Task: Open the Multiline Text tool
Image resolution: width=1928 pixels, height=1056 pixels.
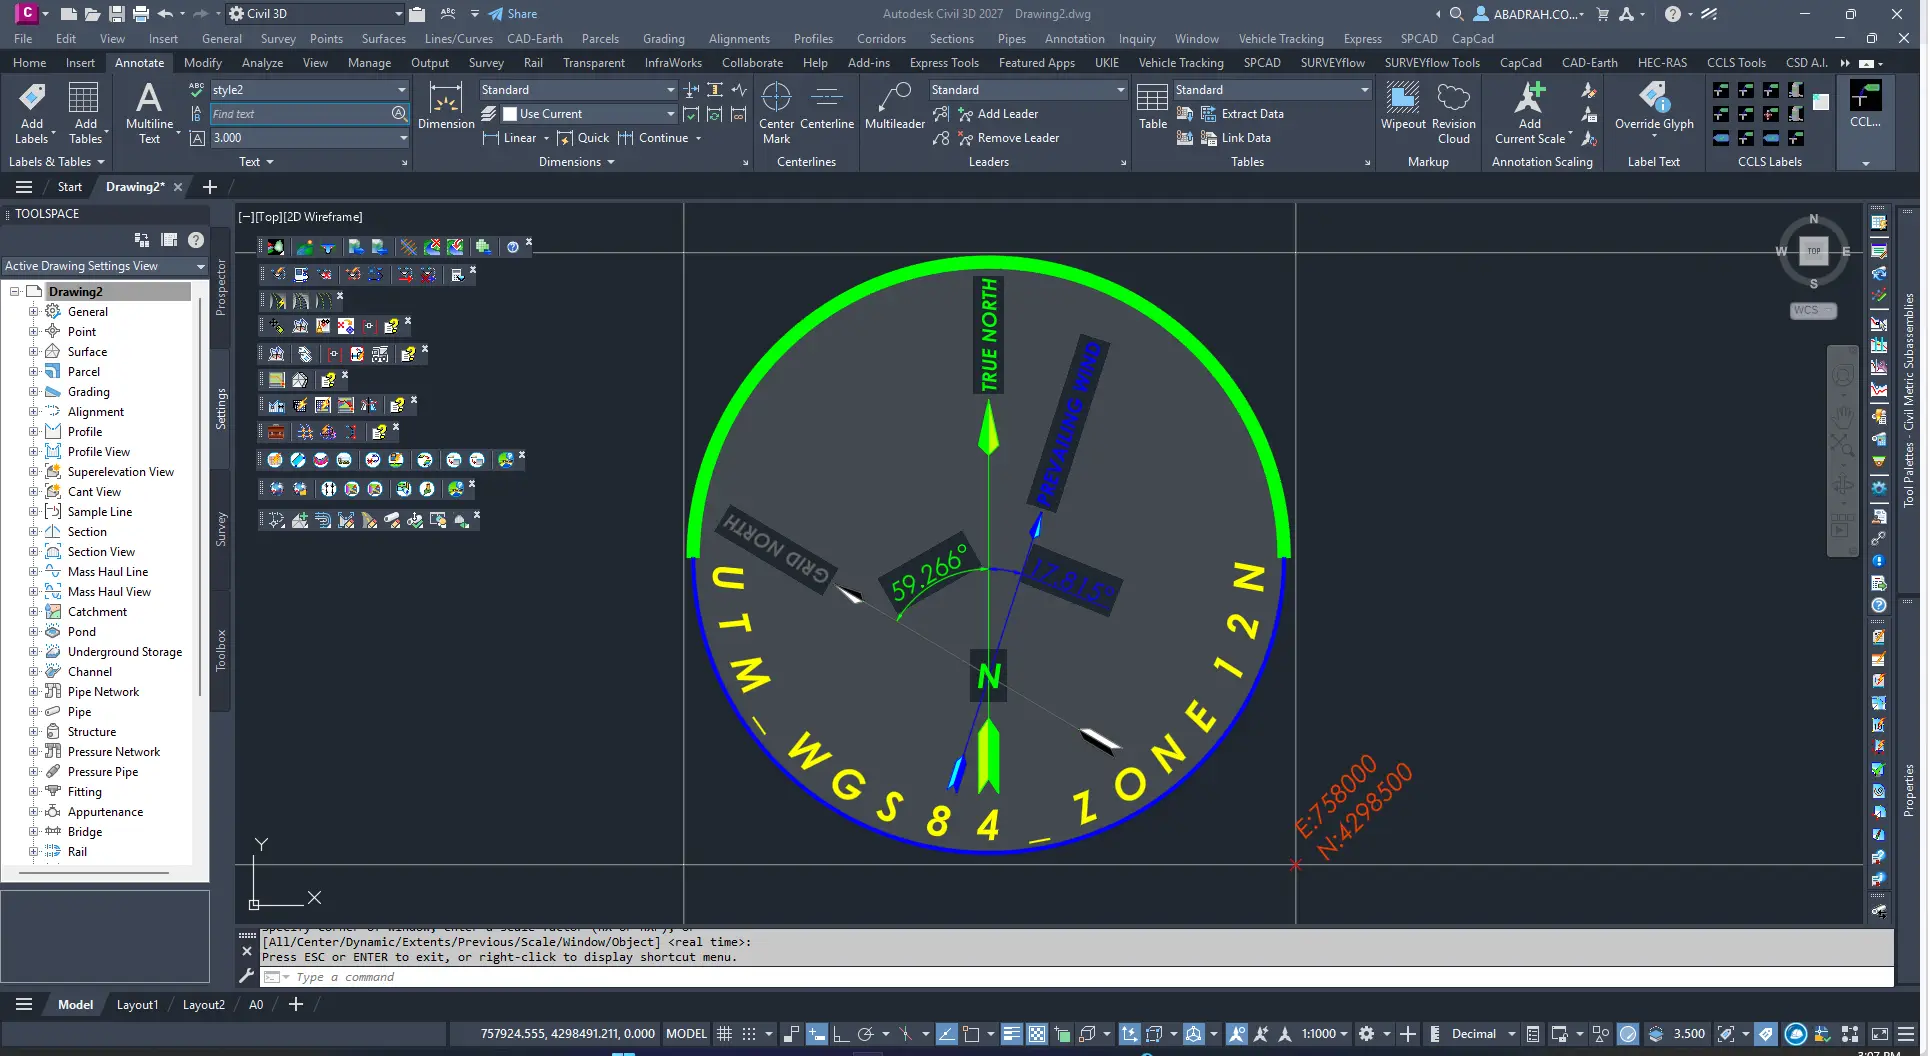Action: (x=149, y=113)
